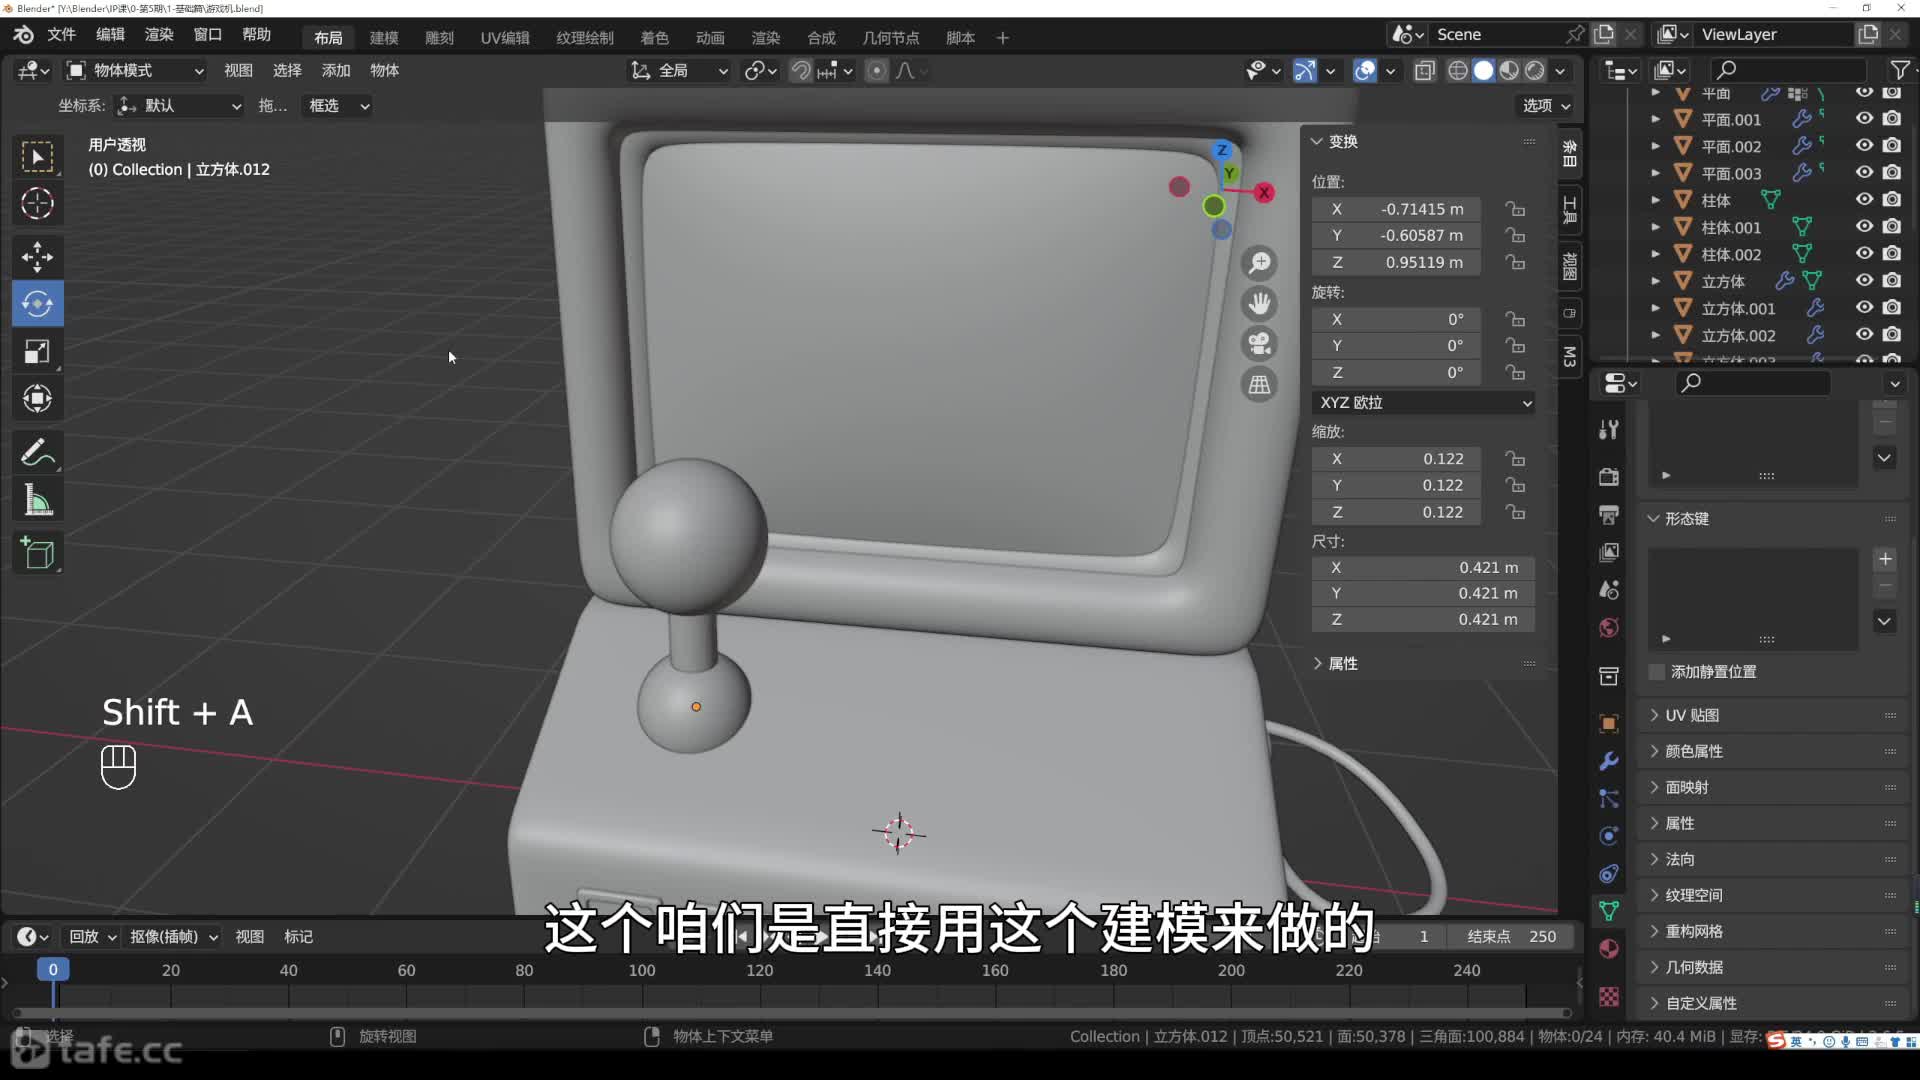The image size is (1920, 1080).
Task: Activate the Rotate tool
Action: click(x=37, y=304)
